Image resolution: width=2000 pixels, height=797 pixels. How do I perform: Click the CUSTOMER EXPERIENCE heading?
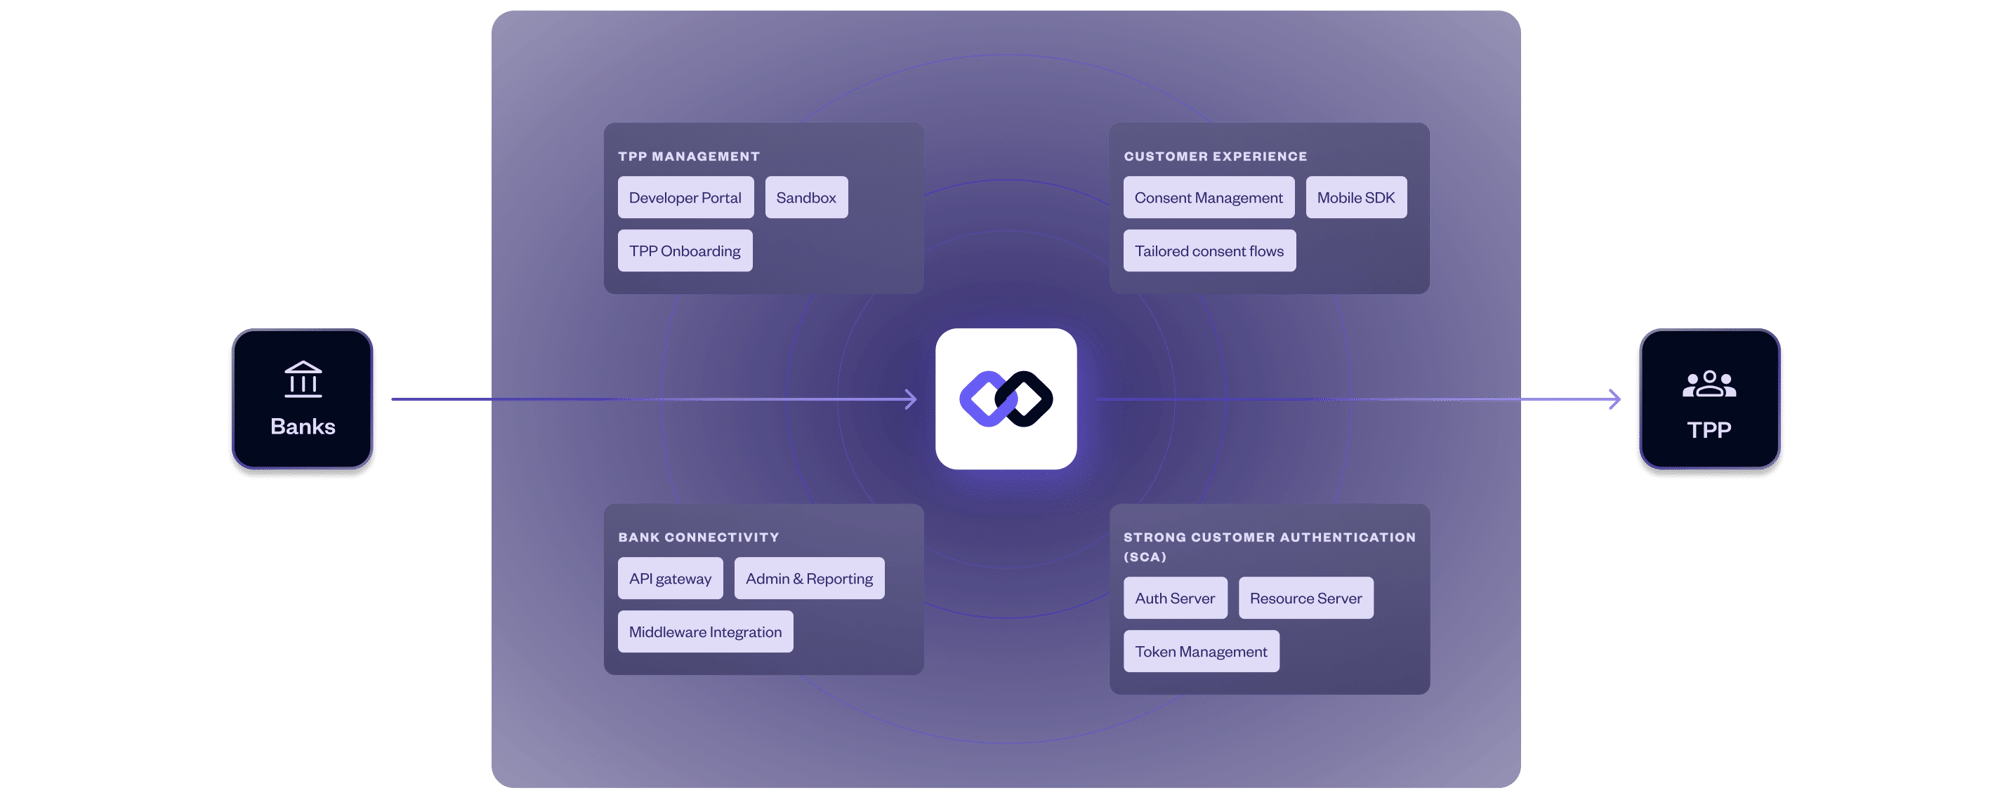click(x=1215, y=156)
